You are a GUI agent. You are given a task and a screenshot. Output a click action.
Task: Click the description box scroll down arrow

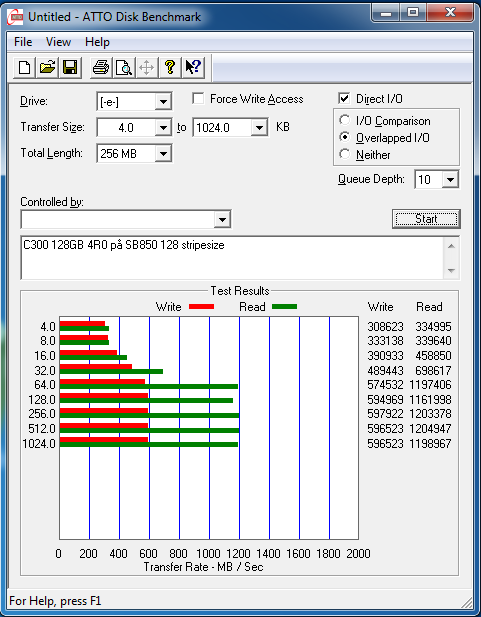pyautogui.click(x=451, y=270)
